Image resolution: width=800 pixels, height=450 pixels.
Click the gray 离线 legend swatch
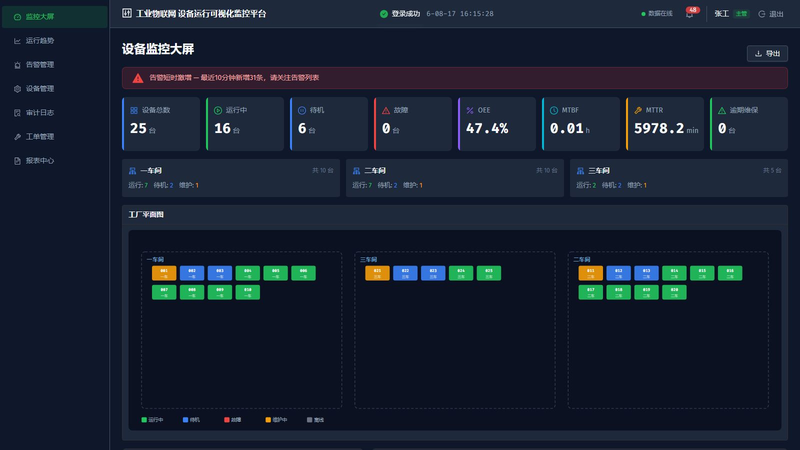point(309,420)
